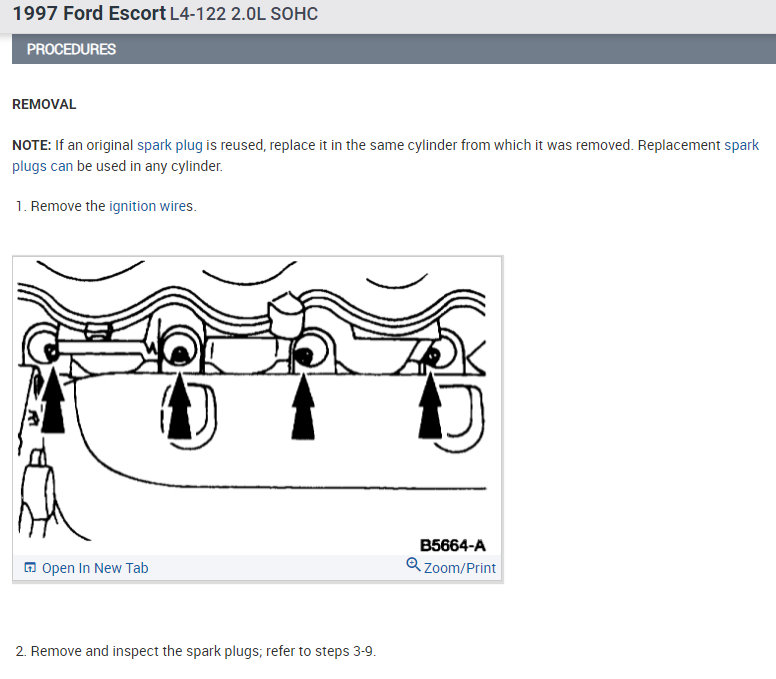Follow the 'spark plug' link in the note
The width and height of the screenshot is (776, 679).
170,145
